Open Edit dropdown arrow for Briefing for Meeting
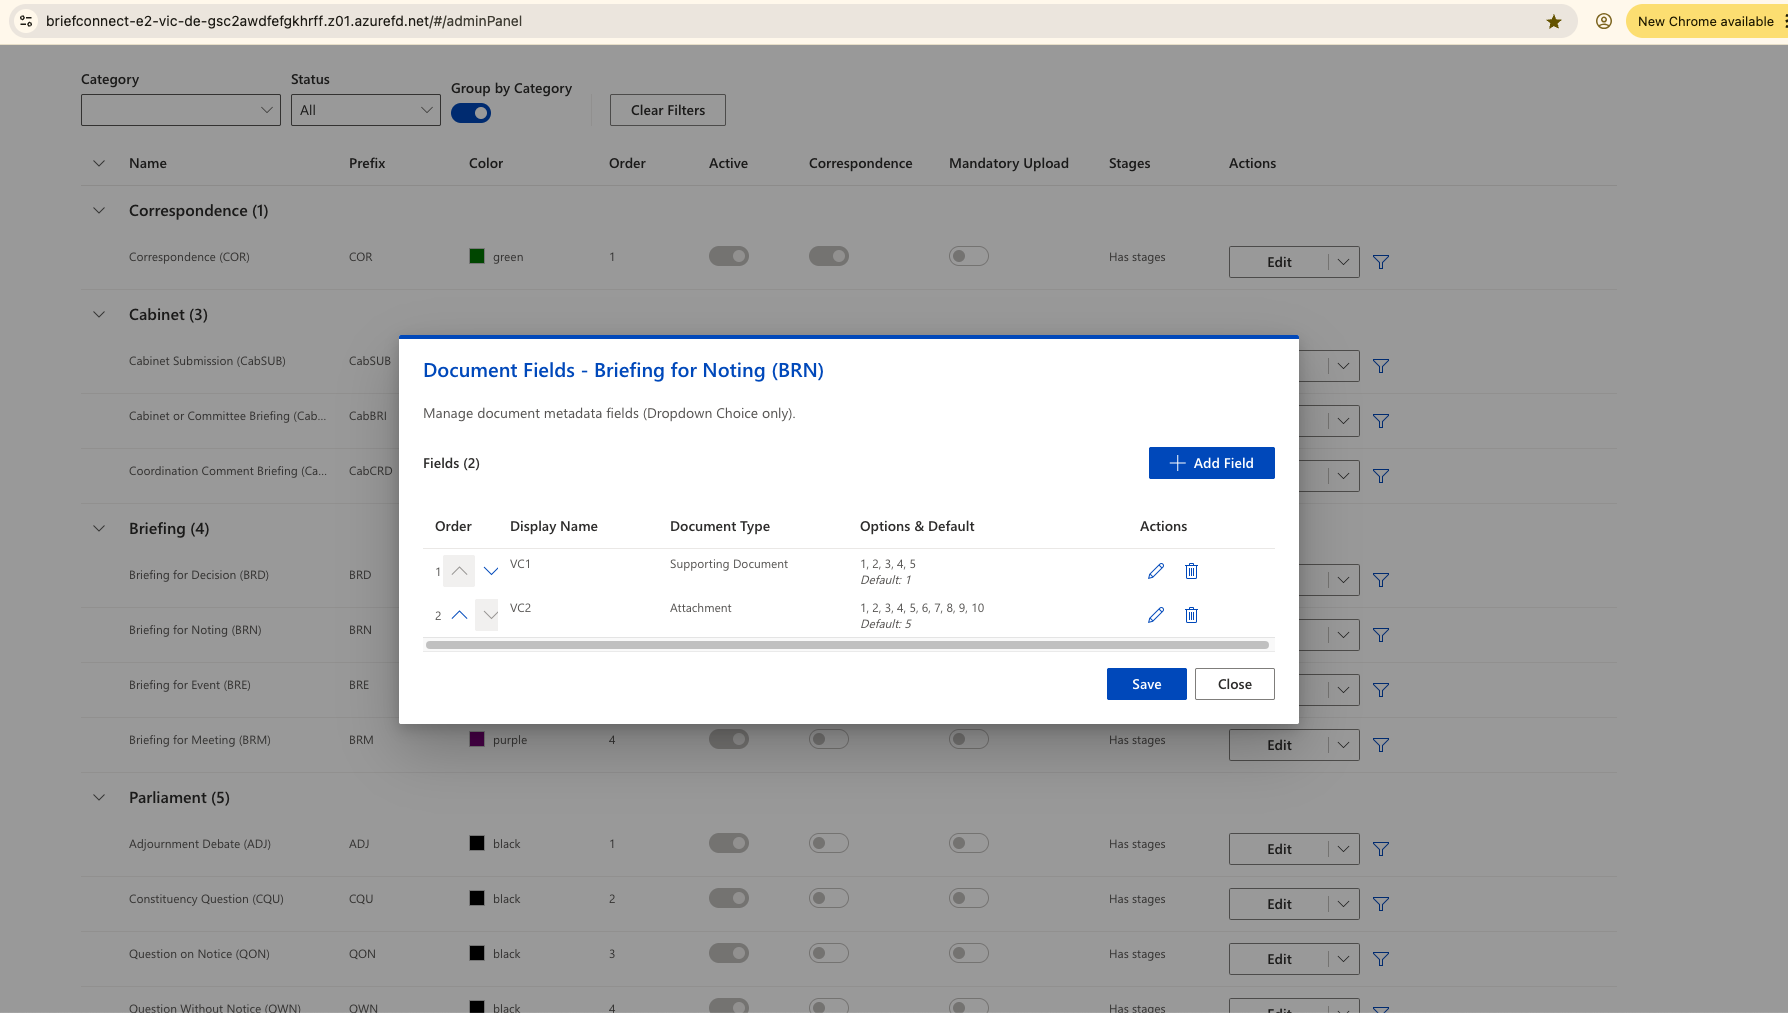 point(1343,745)
